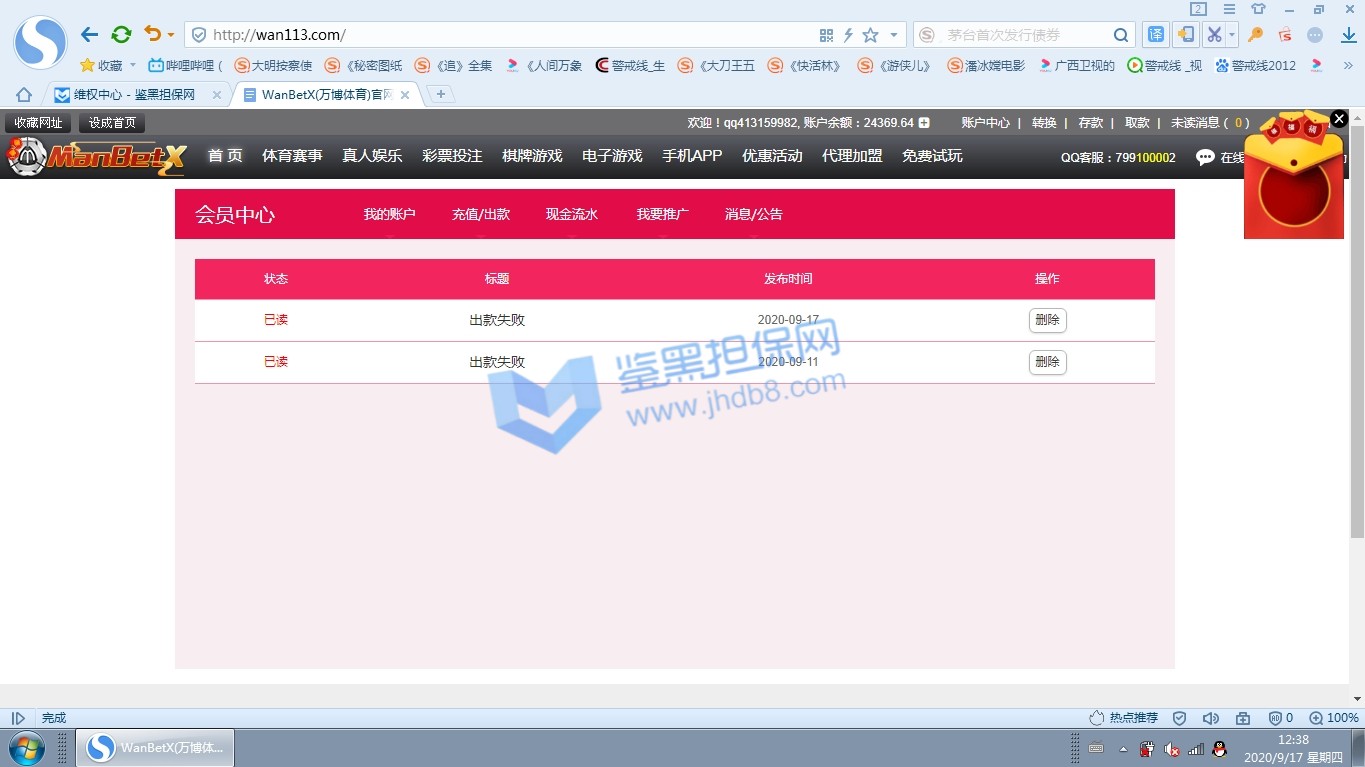Expand the undo arrow dropdown
Viewport: 1365px width, 767px height.
[171, 35]
